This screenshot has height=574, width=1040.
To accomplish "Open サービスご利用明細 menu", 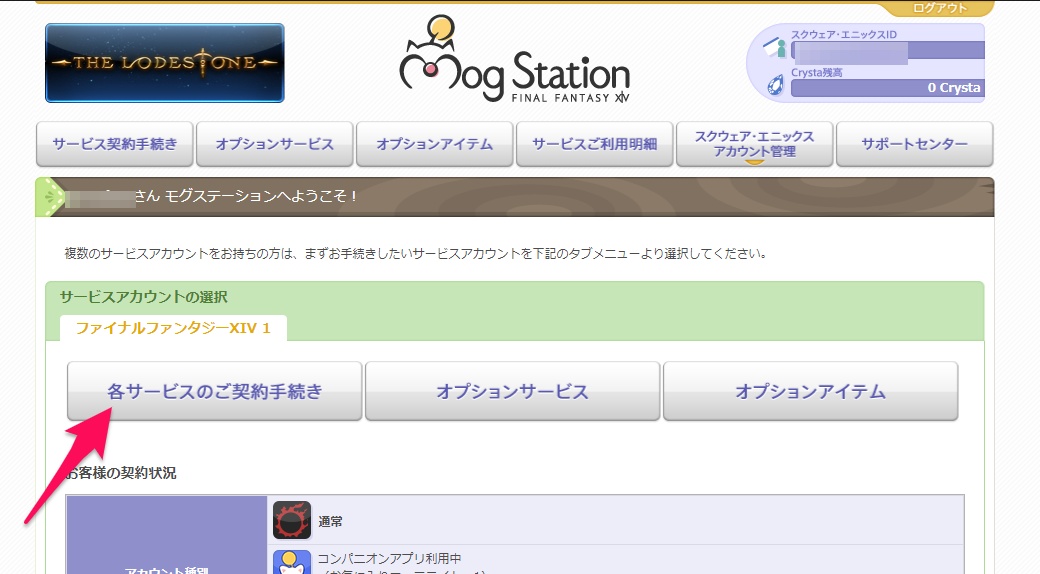I will point(594,144).
